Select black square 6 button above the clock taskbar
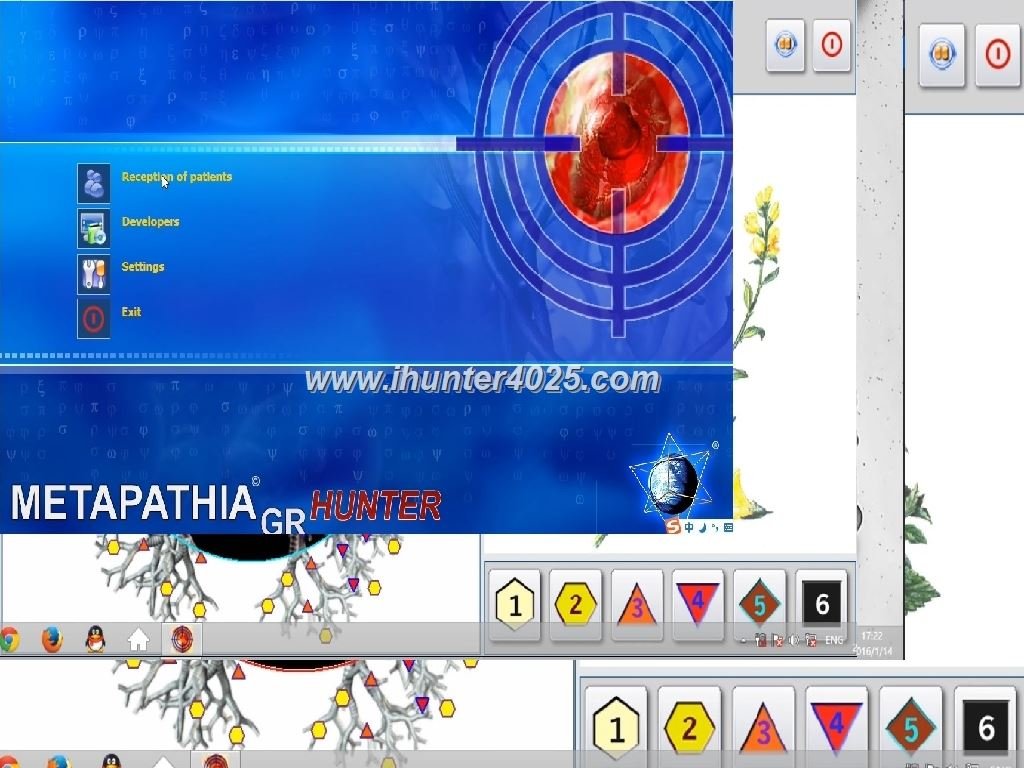 pyautogui.click(x=822, y=604)
